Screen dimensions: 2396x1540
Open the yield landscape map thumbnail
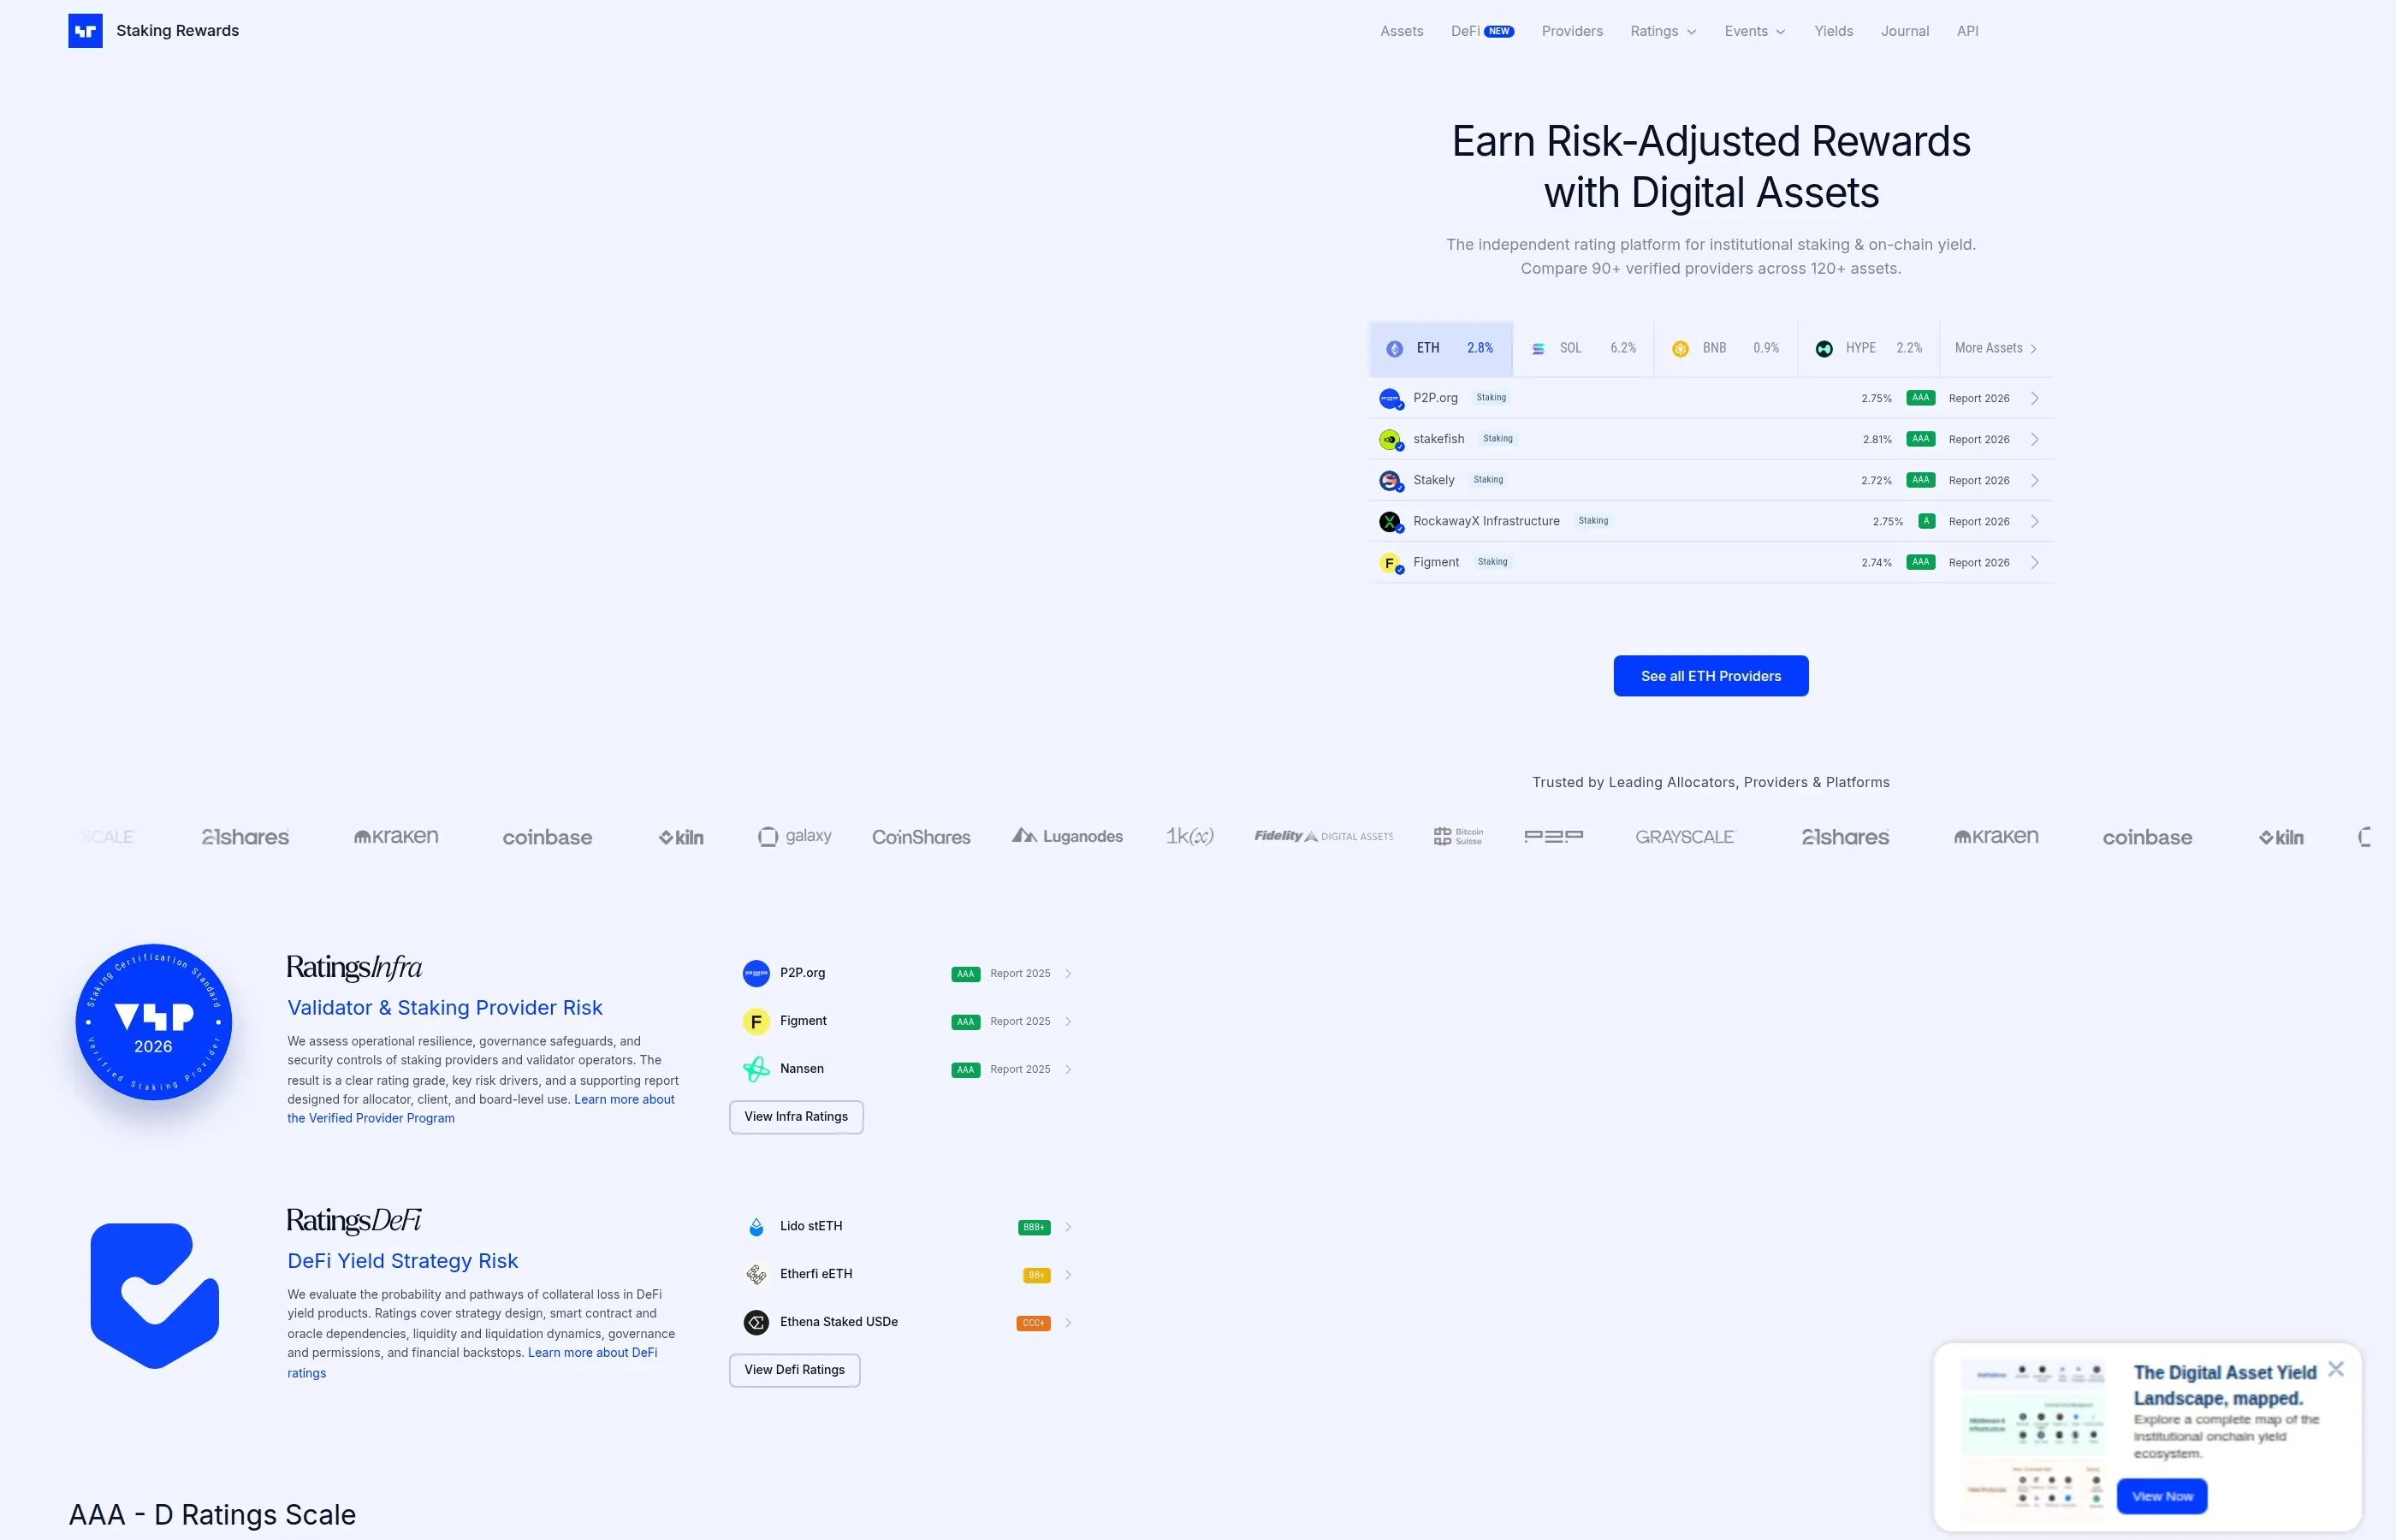(x=2032, y=1438)
